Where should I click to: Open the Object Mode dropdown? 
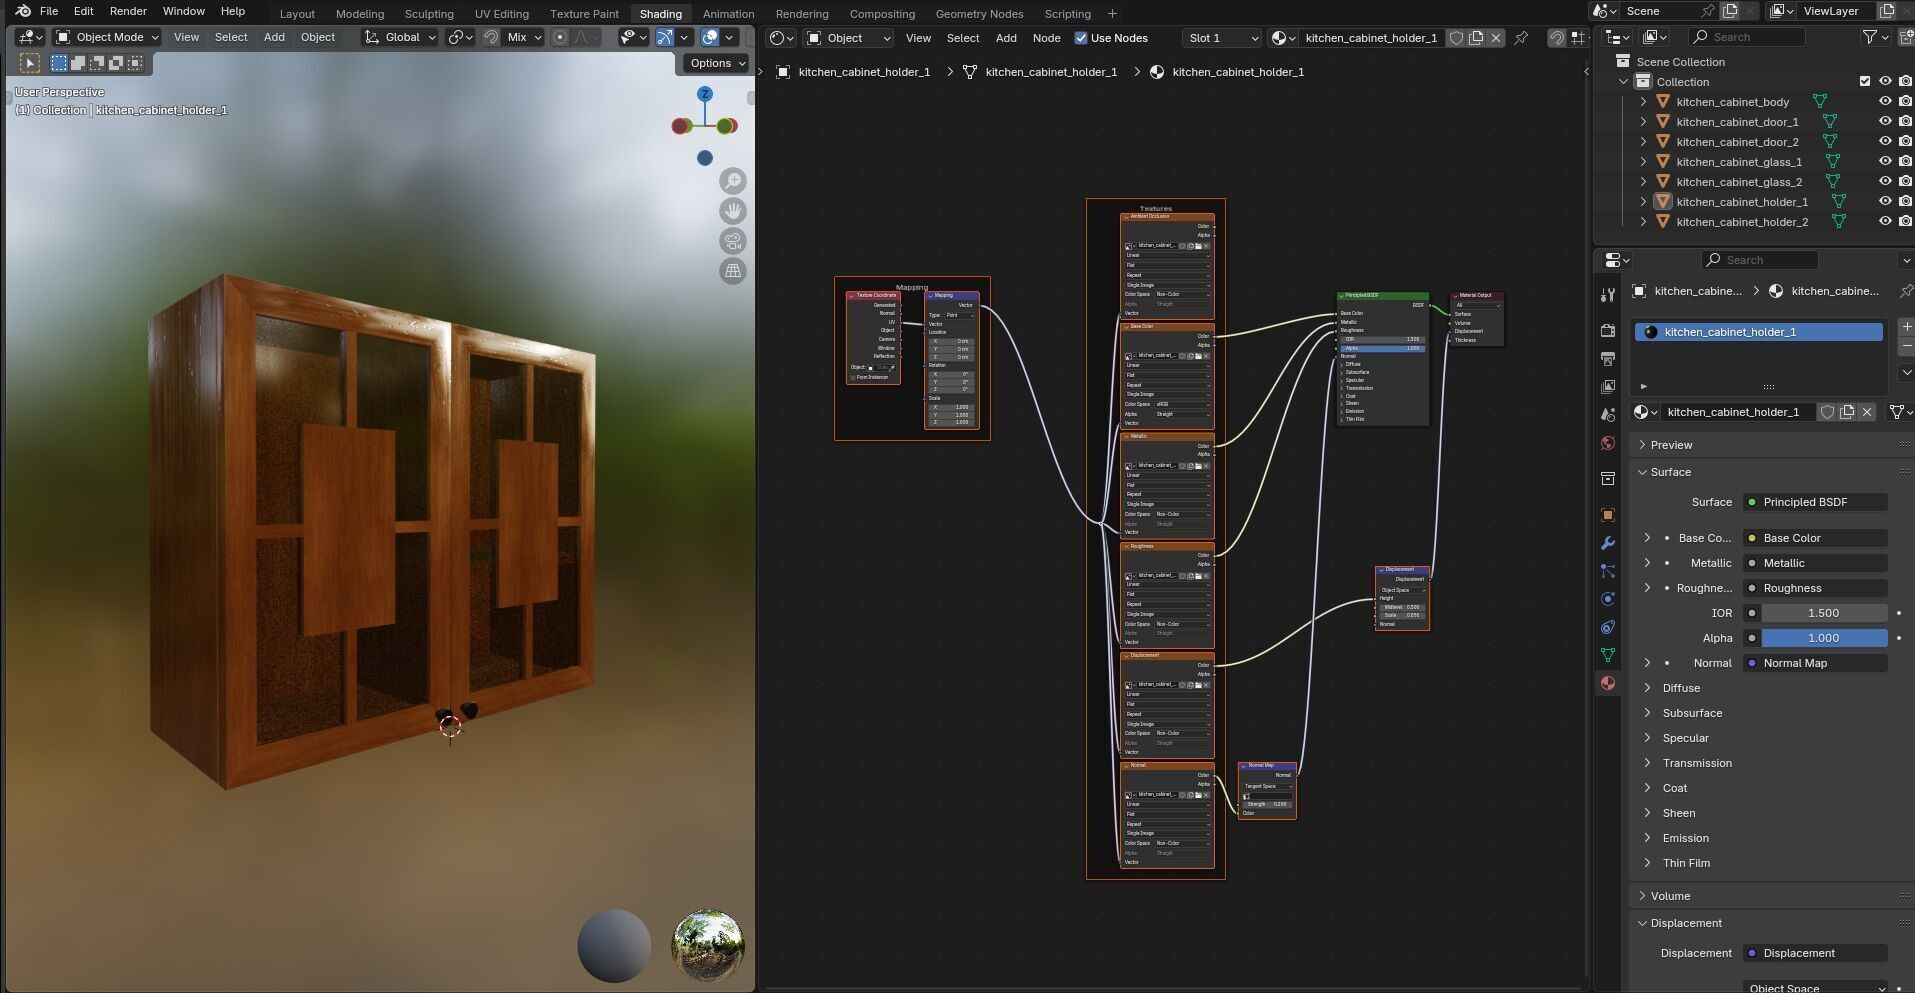[x=107, y=37]
